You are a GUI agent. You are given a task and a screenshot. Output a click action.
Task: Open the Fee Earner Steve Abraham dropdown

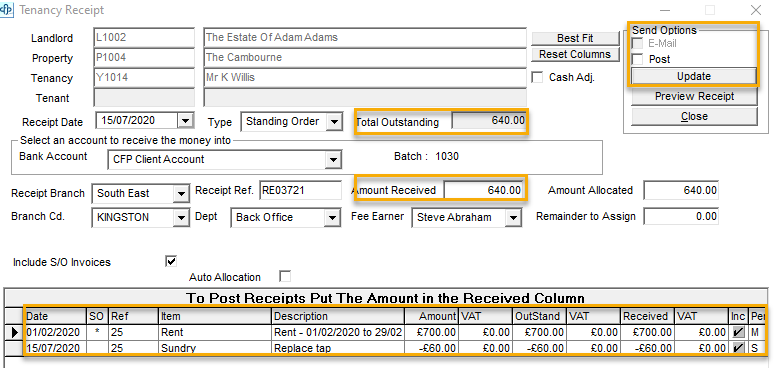click(x=513, y=218)
